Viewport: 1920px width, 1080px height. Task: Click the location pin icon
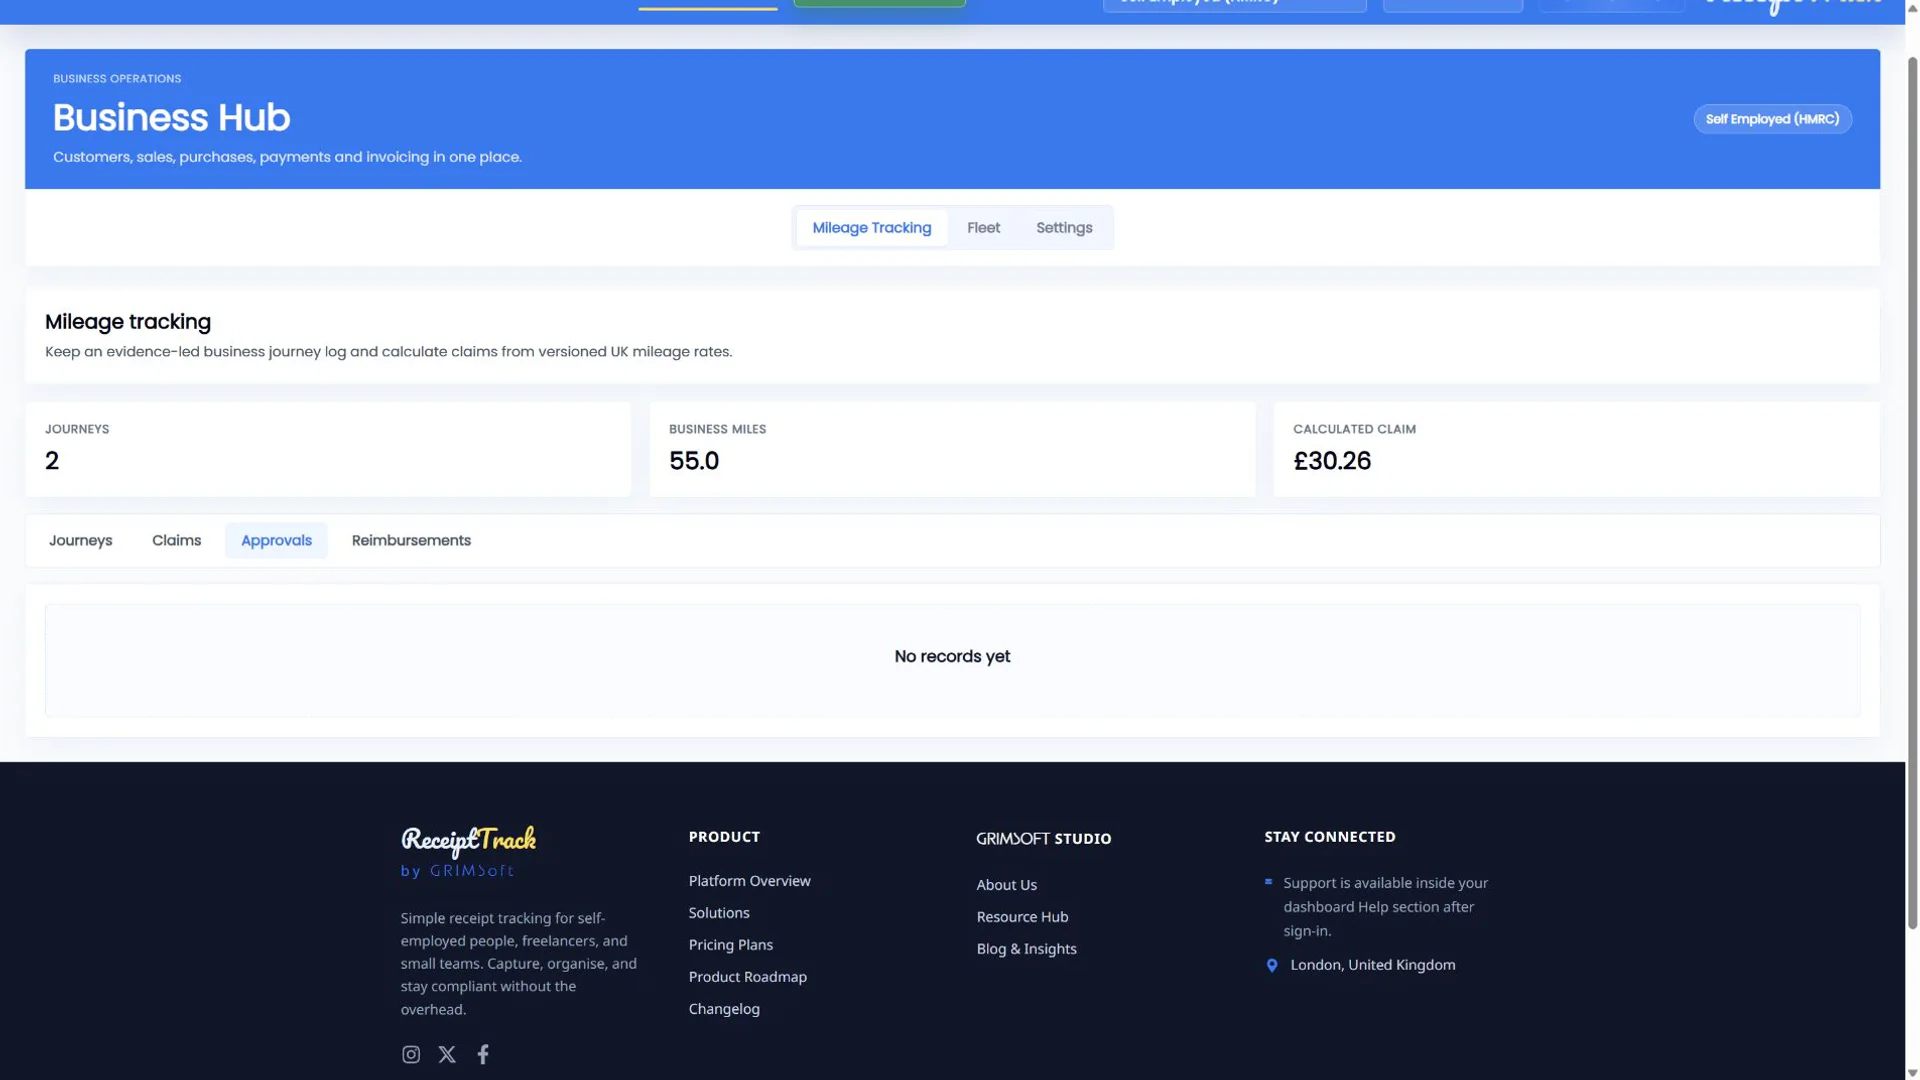pos(1272,965)
